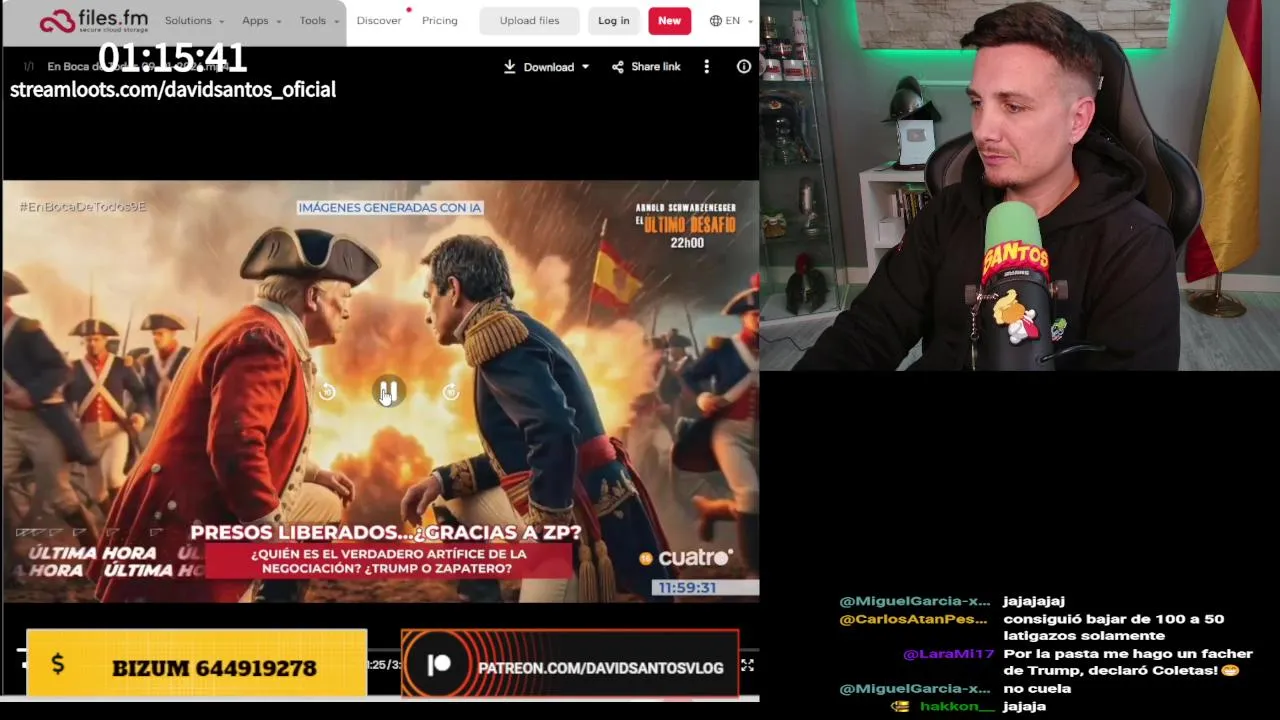This screenshot has width=1280, height=720.
Task: Click the 'PATREON.COM/DAVIDSANTOSVLOG' text
Action: 601,668
